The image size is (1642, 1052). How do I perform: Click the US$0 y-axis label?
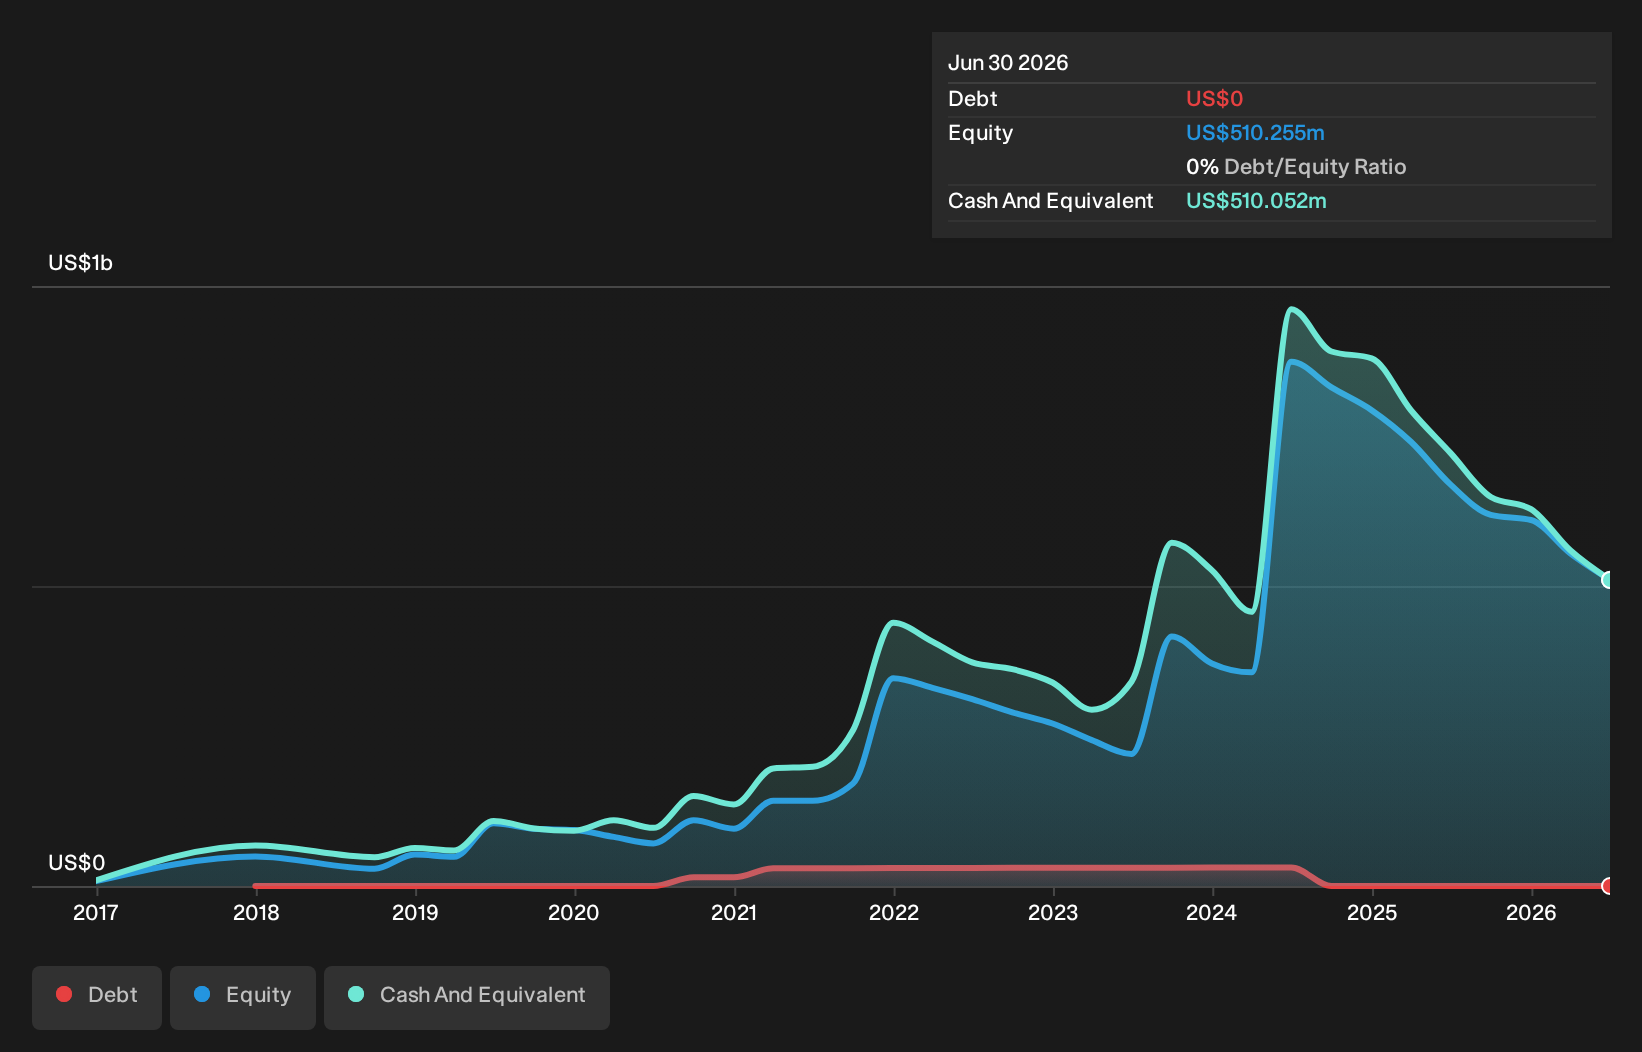click(x=77, y=862)
